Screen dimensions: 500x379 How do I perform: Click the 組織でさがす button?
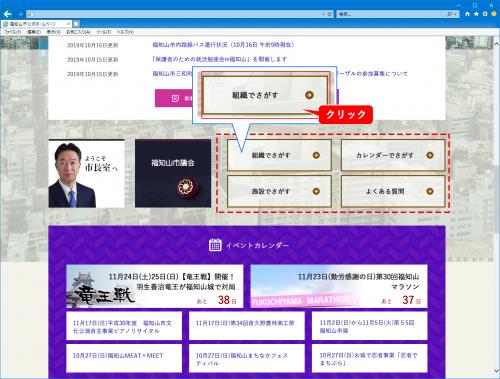pos(279,155)
